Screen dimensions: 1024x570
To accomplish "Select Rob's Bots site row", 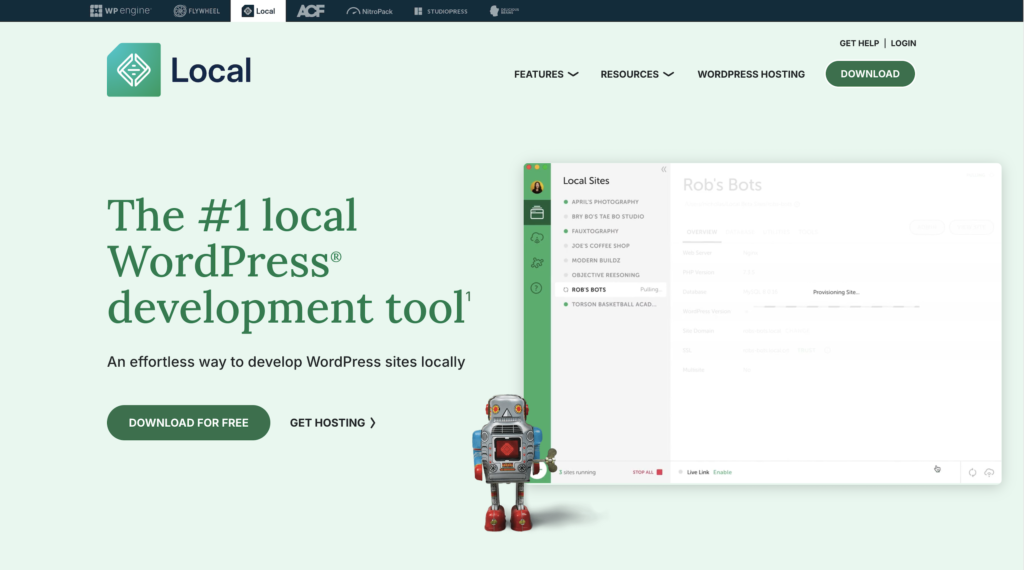I will [611, 289].
